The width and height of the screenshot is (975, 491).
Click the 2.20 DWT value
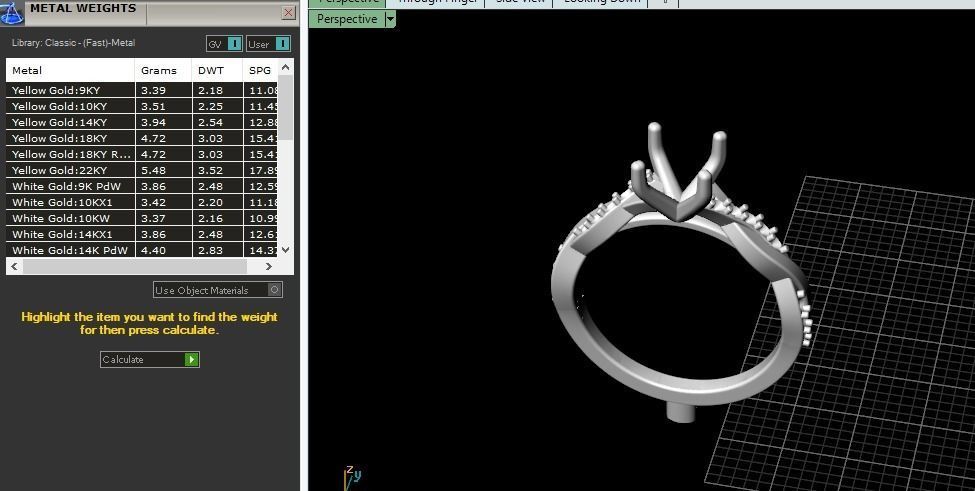coord(211,203)
